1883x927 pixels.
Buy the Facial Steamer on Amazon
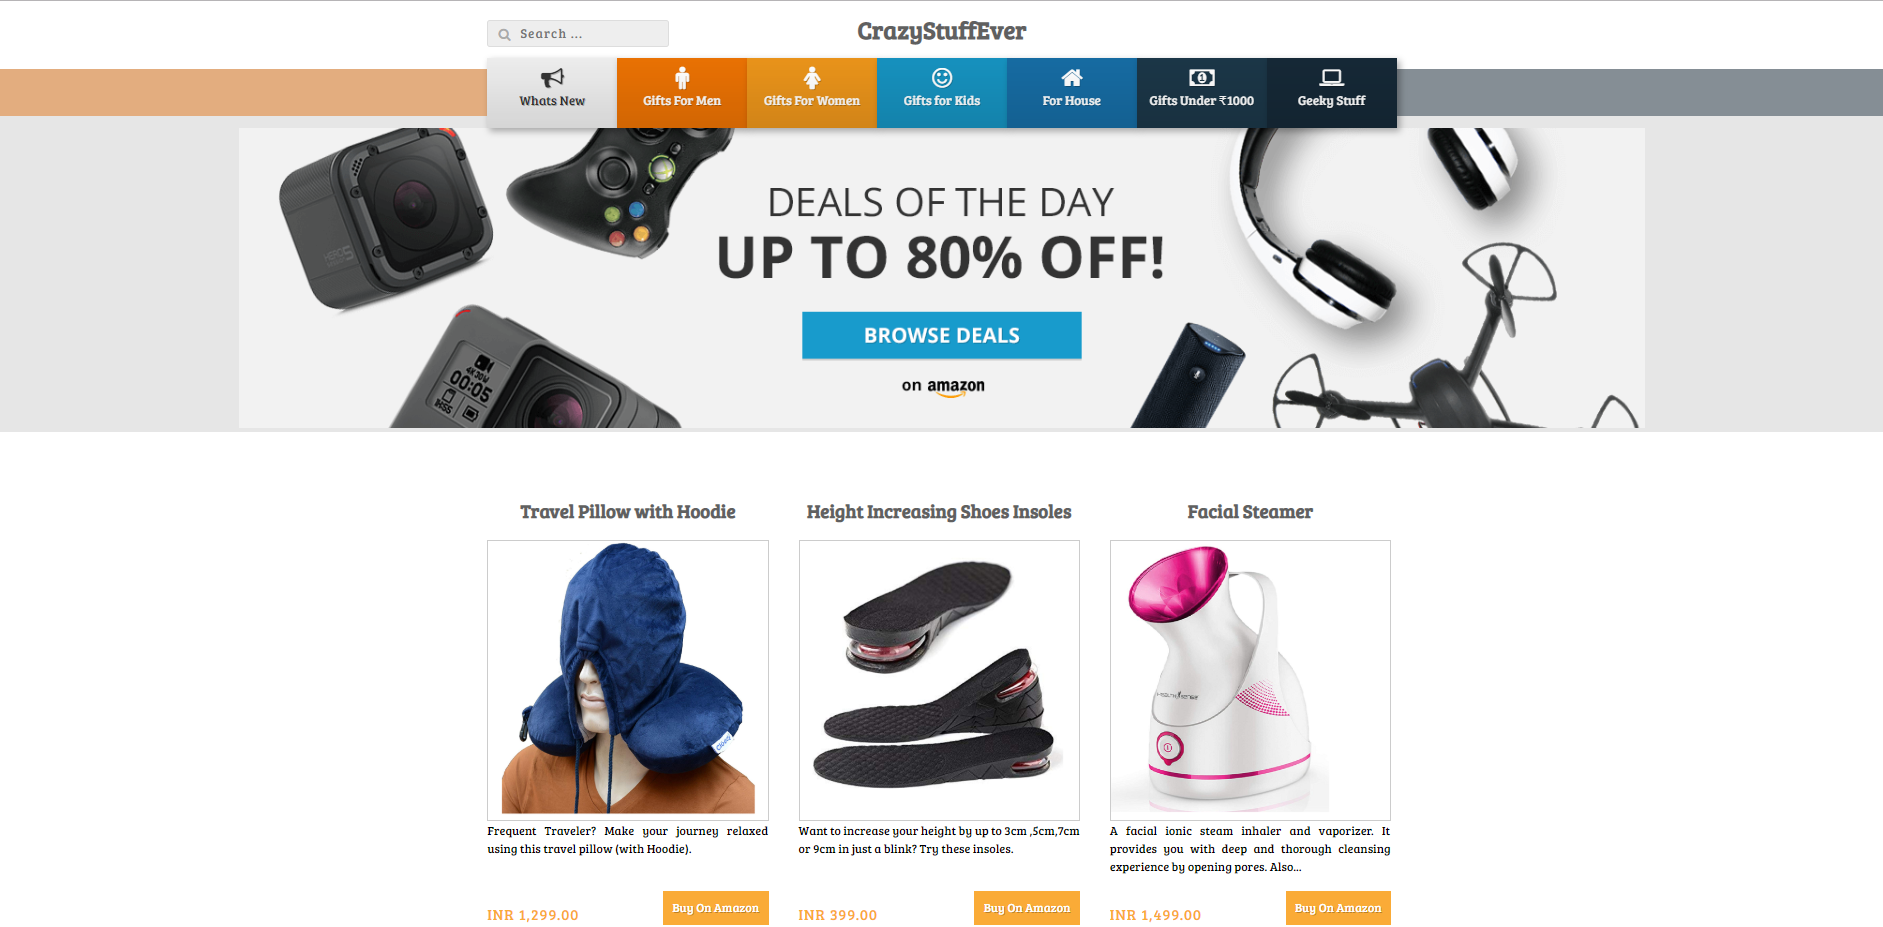pos(1338,908)
